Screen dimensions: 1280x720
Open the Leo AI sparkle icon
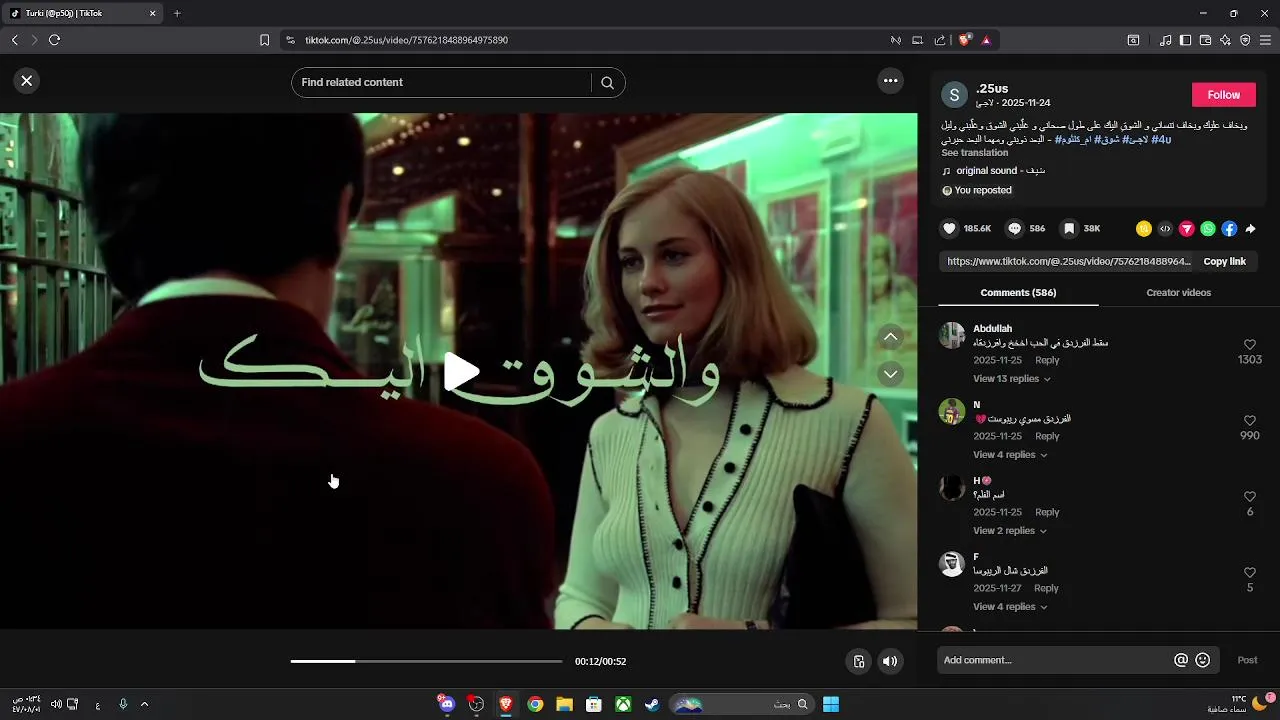[1225, 40]
